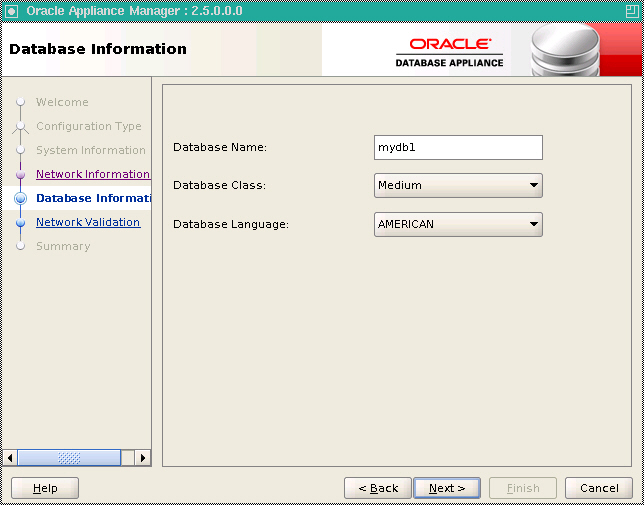The width and height of the screenshot is (644, 505).
Task: Open Help
Action: coord(45,488)
